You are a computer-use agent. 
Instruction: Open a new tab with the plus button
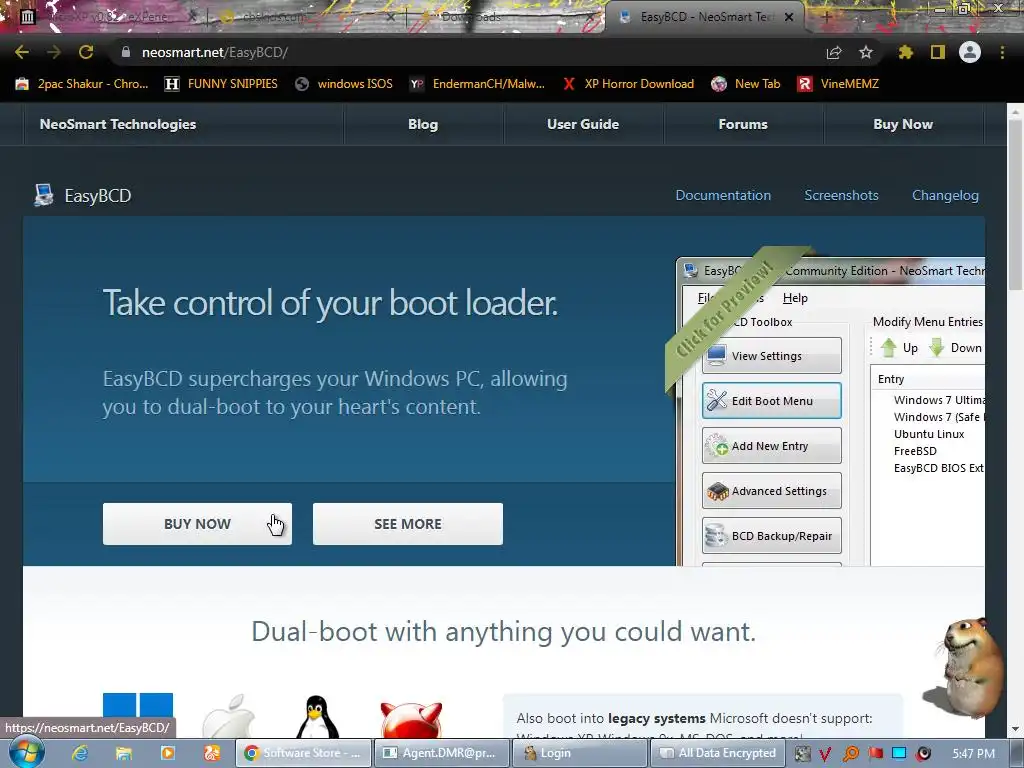pyautogui.click(x=826, y=17)
